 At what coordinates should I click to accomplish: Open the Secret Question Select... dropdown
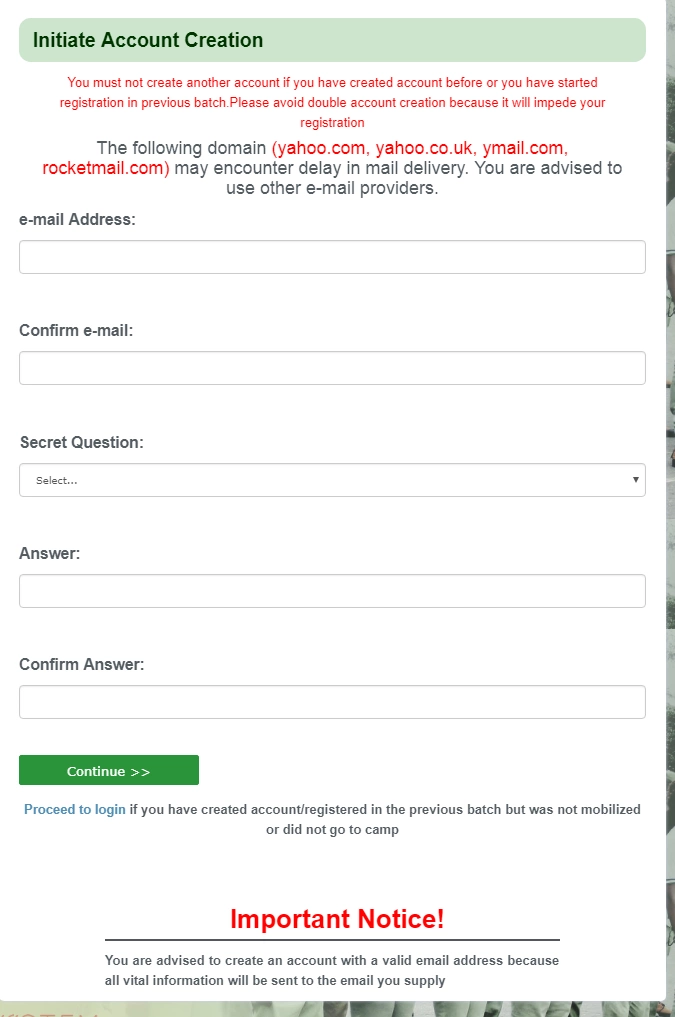(x=332, y=480)
